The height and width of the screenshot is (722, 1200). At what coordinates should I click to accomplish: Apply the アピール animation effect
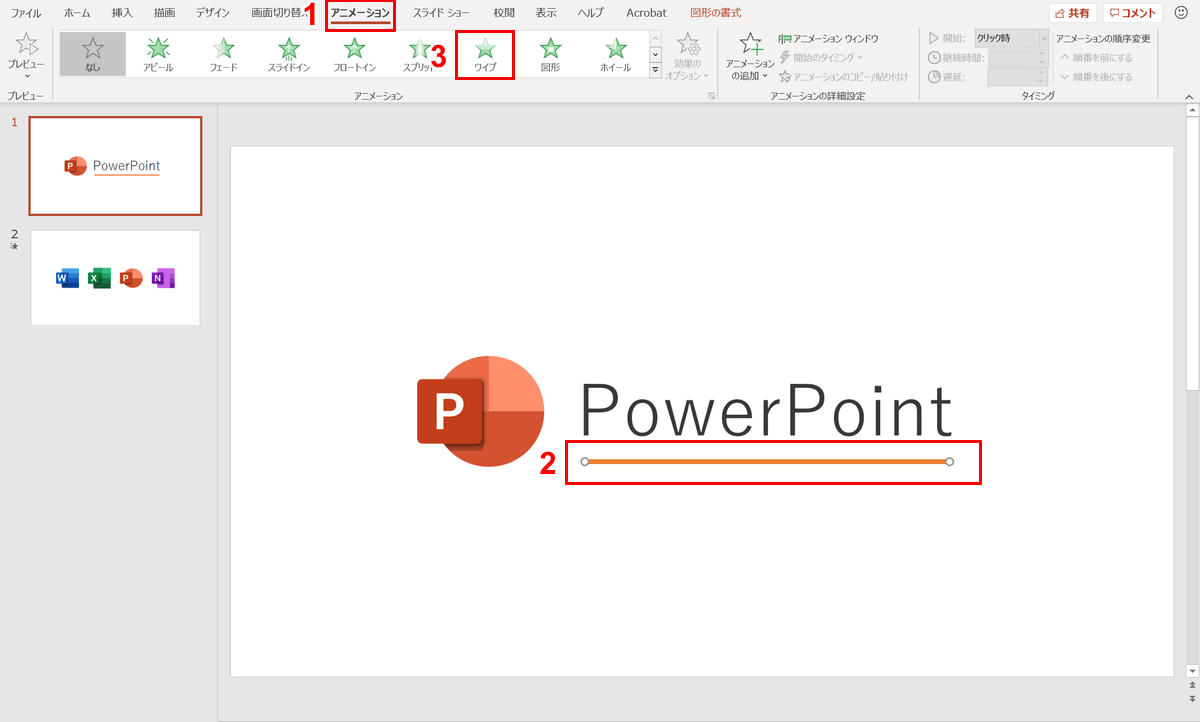point(158,54)
